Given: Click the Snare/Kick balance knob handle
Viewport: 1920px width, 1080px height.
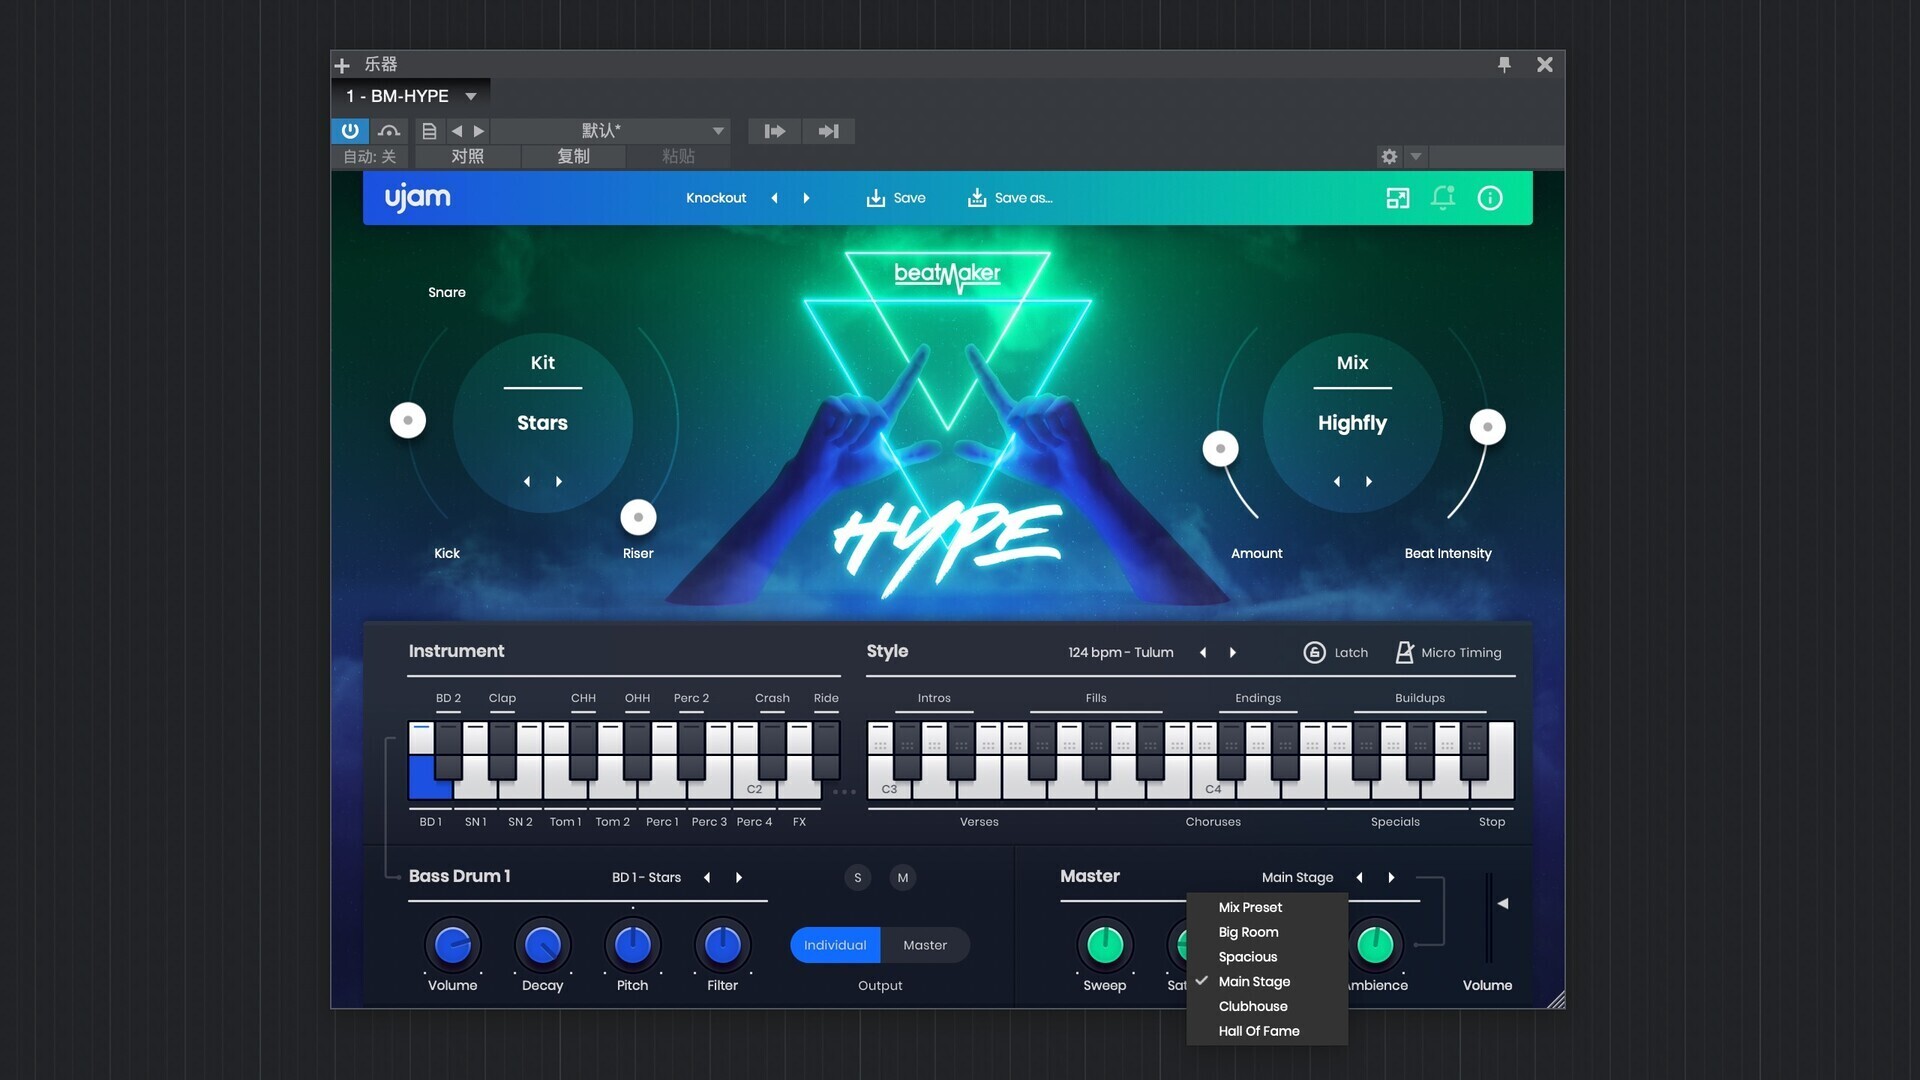Looking at the screenshot, I should tap(408, 420).
